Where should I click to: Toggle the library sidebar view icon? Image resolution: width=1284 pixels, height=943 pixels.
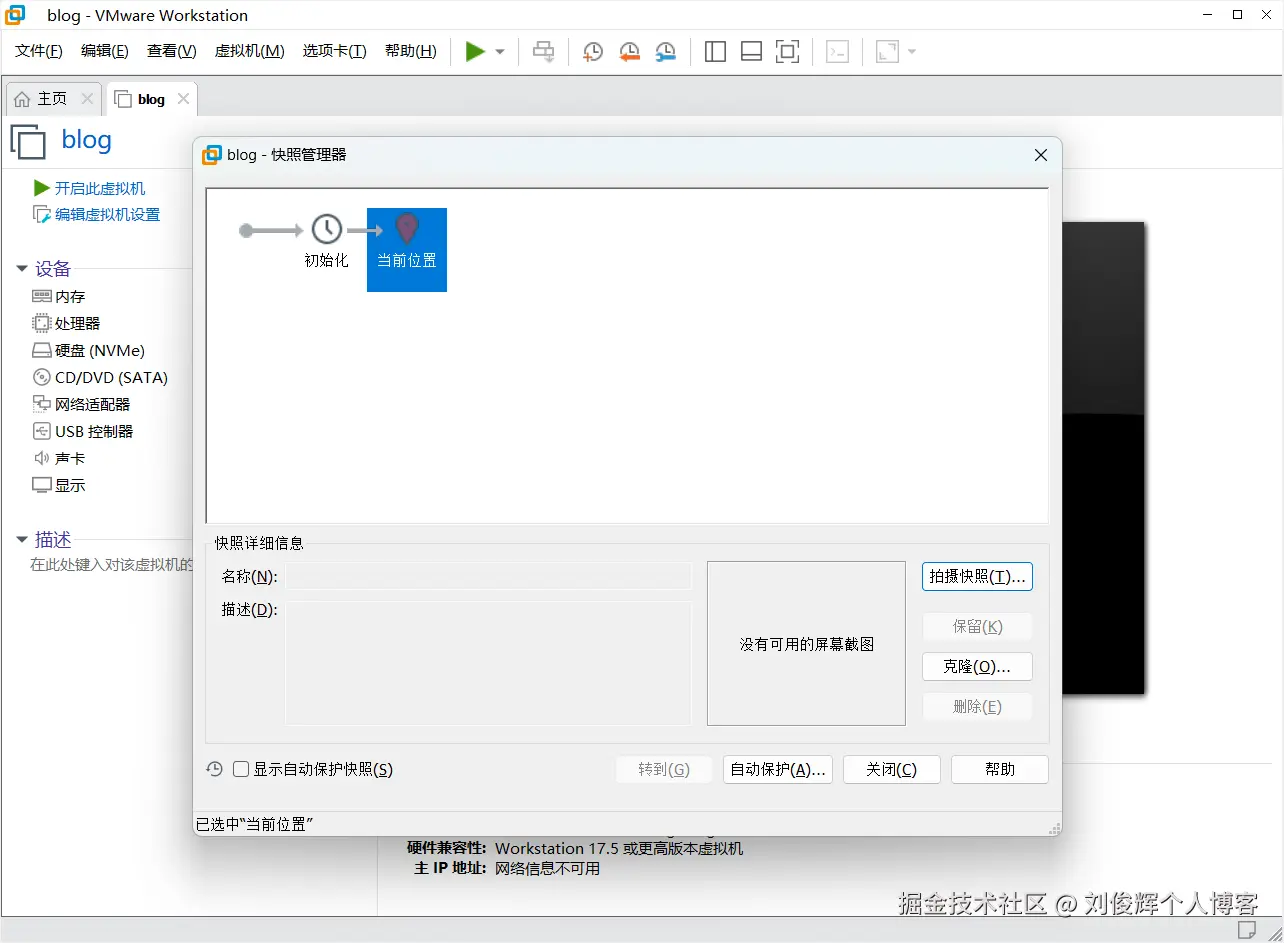715,52
